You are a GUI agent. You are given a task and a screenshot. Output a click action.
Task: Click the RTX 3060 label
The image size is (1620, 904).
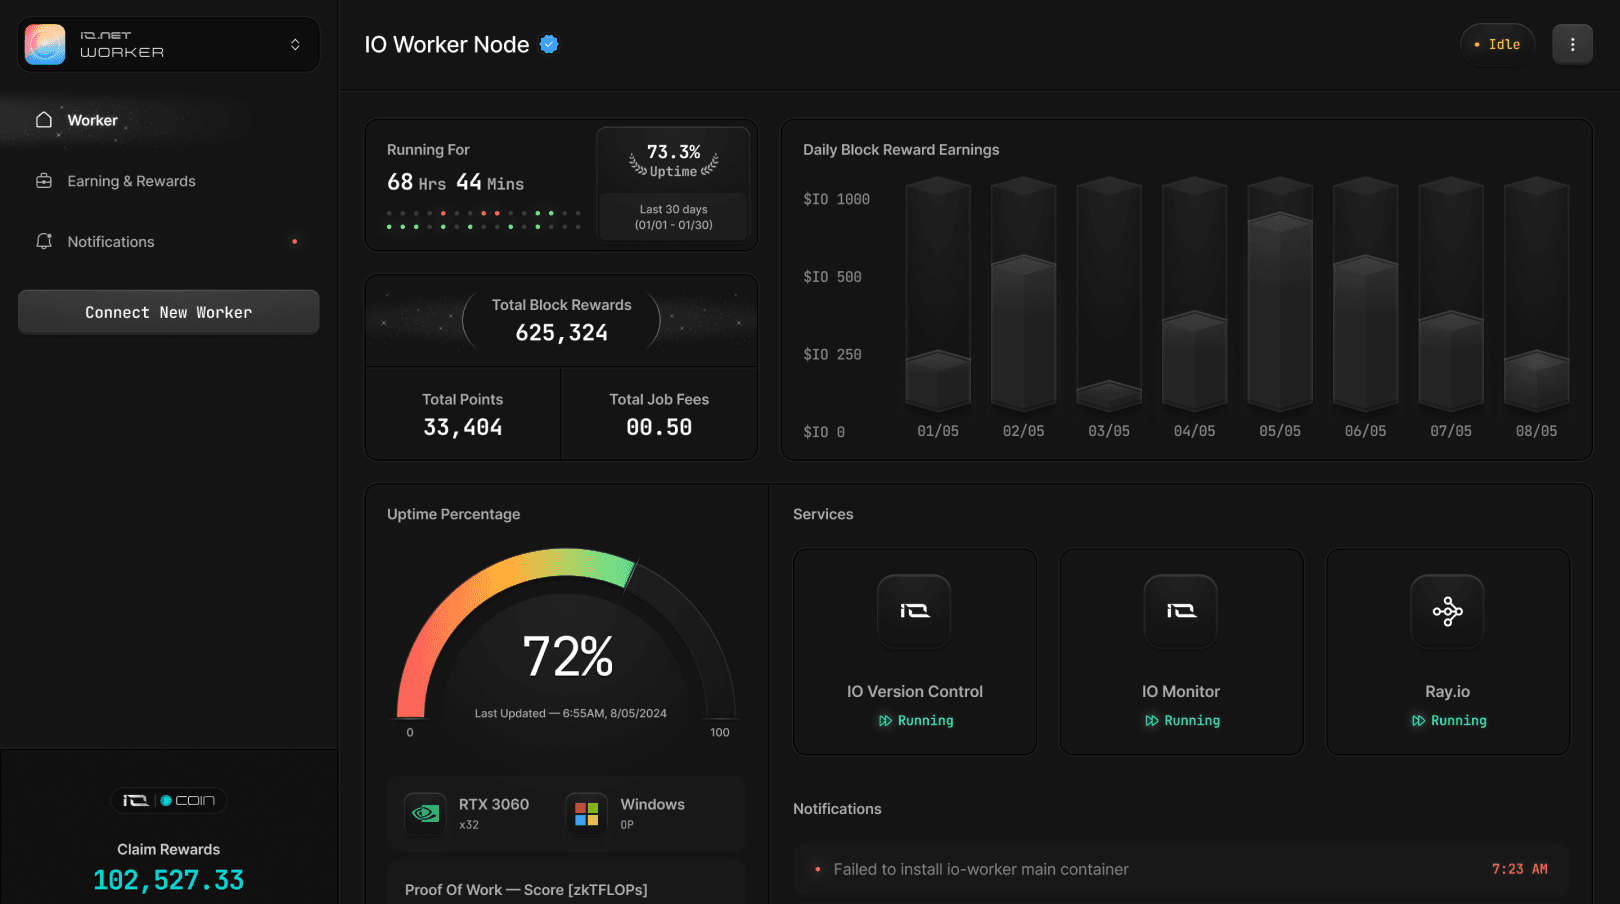point(494,804)
